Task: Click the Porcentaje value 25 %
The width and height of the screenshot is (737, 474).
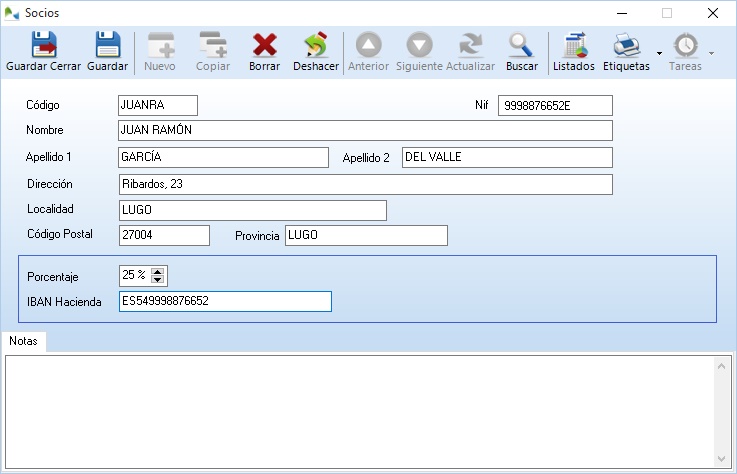Action: point(134,275)
